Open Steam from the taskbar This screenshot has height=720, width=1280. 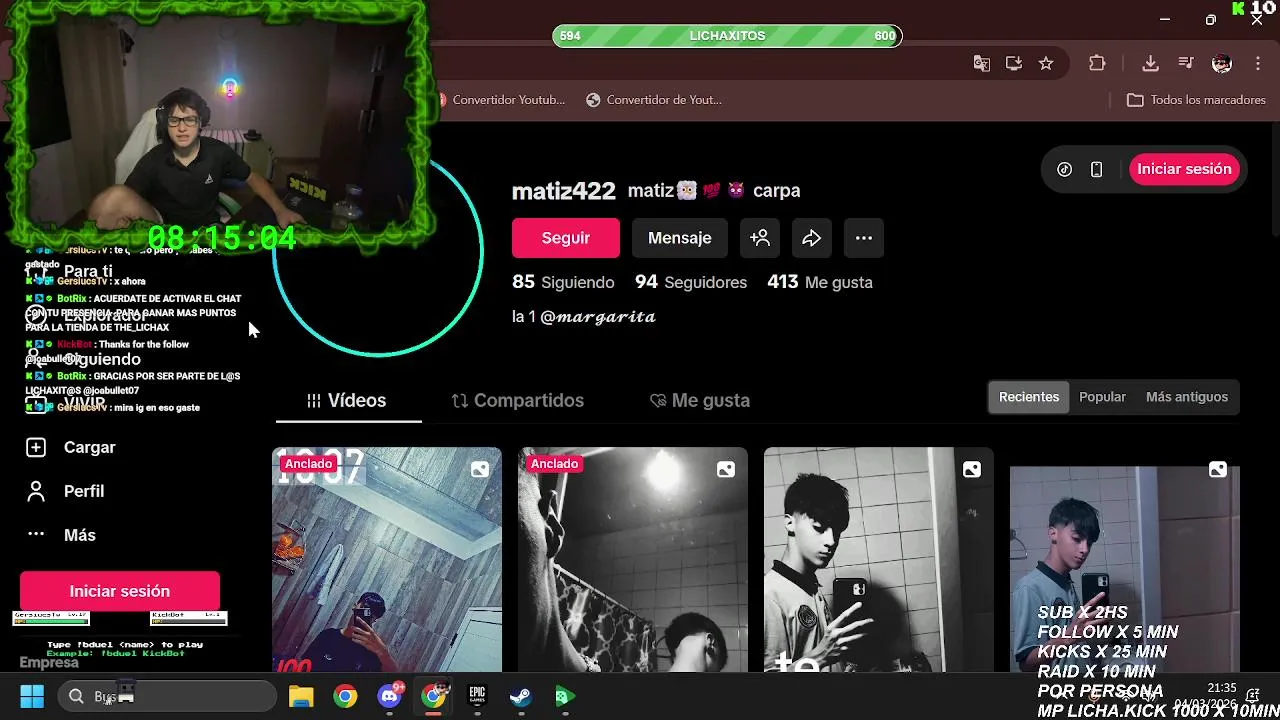(x=521, y=696)
